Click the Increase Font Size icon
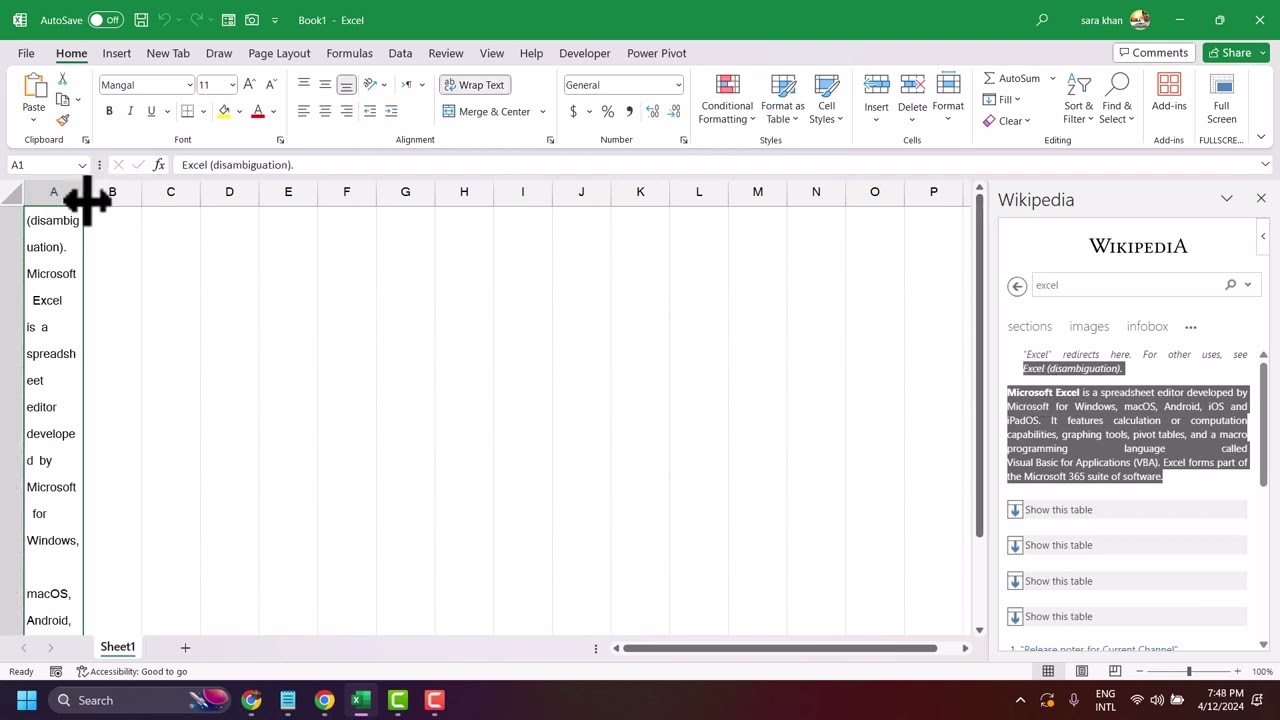Viewport: 1280px width, 720px height. point(249,85)
